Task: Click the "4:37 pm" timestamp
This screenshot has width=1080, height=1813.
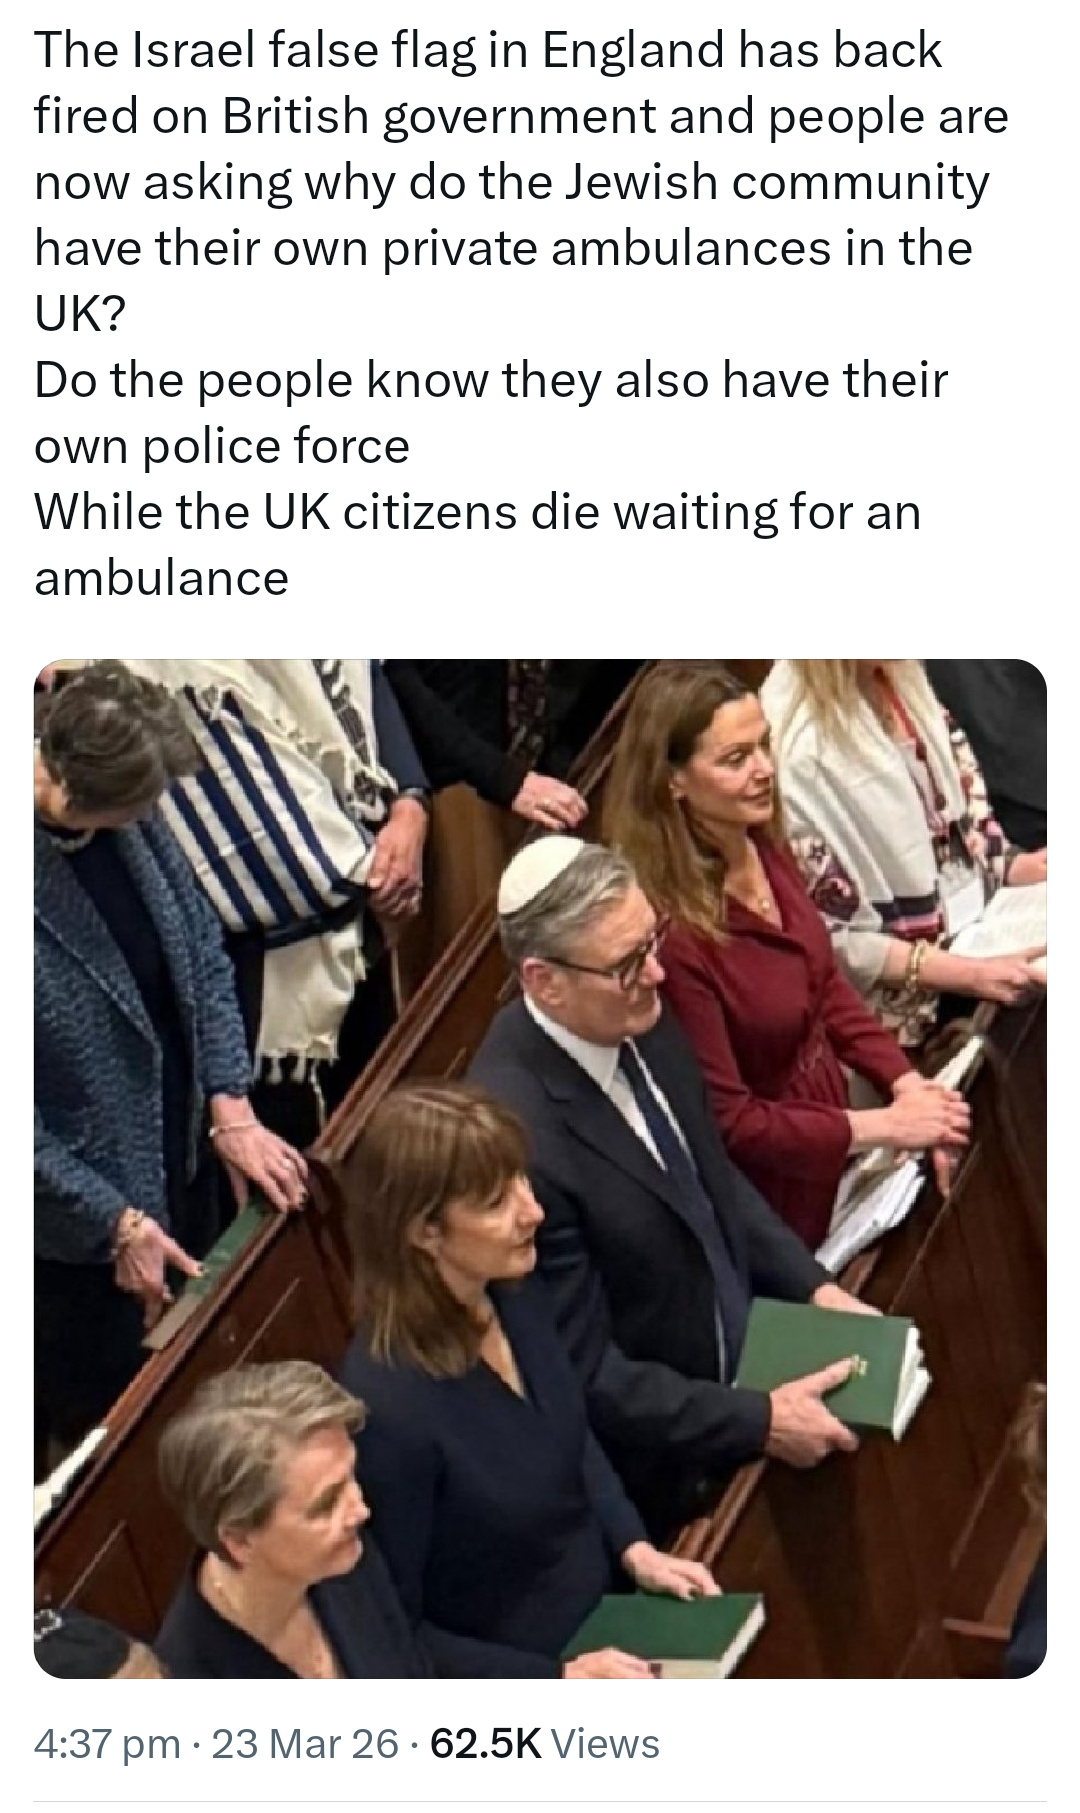Action: (108, 1743)
